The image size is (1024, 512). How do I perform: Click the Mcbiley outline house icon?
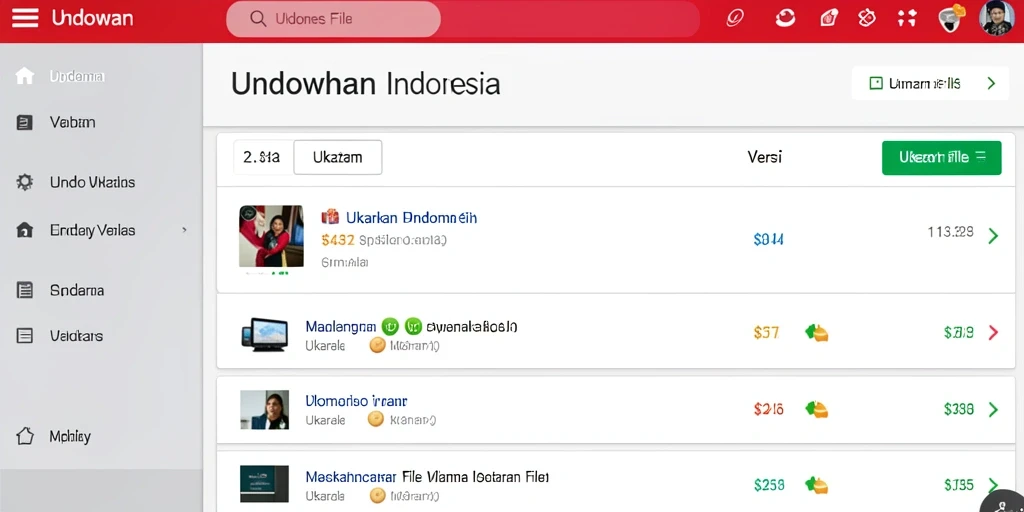[24, 436]
